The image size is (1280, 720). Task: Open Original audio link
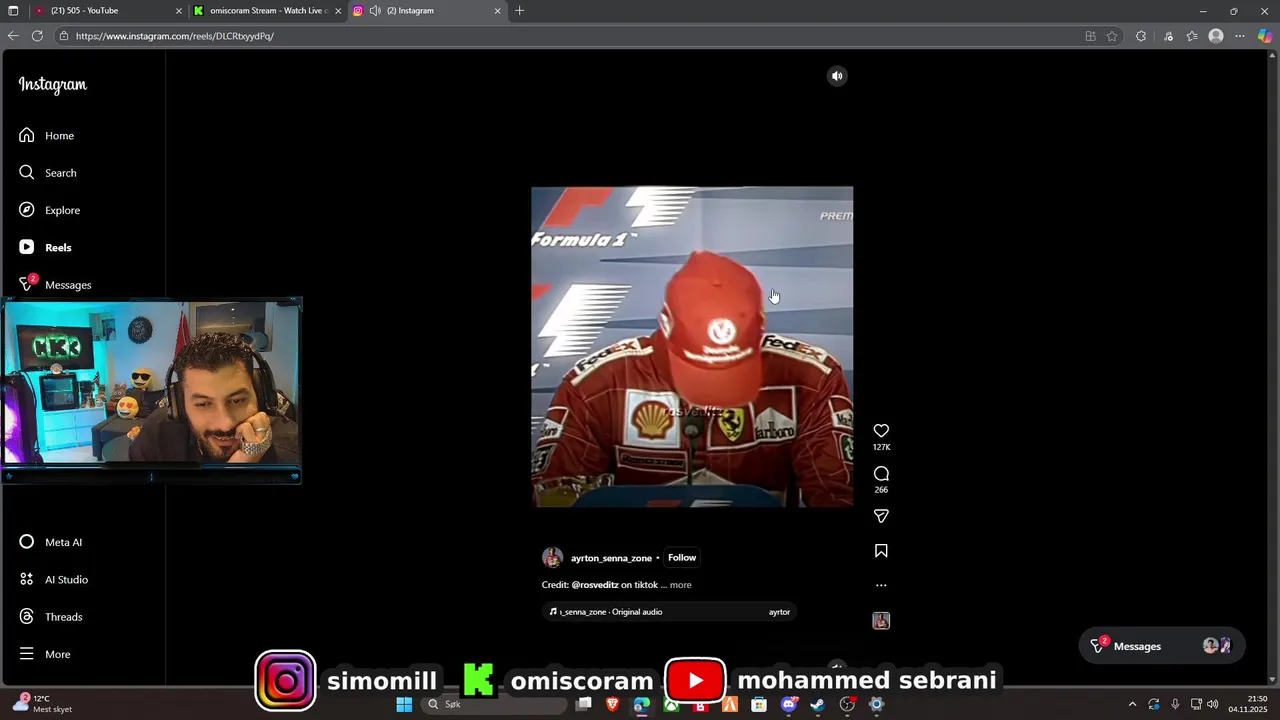coord(637,612)
